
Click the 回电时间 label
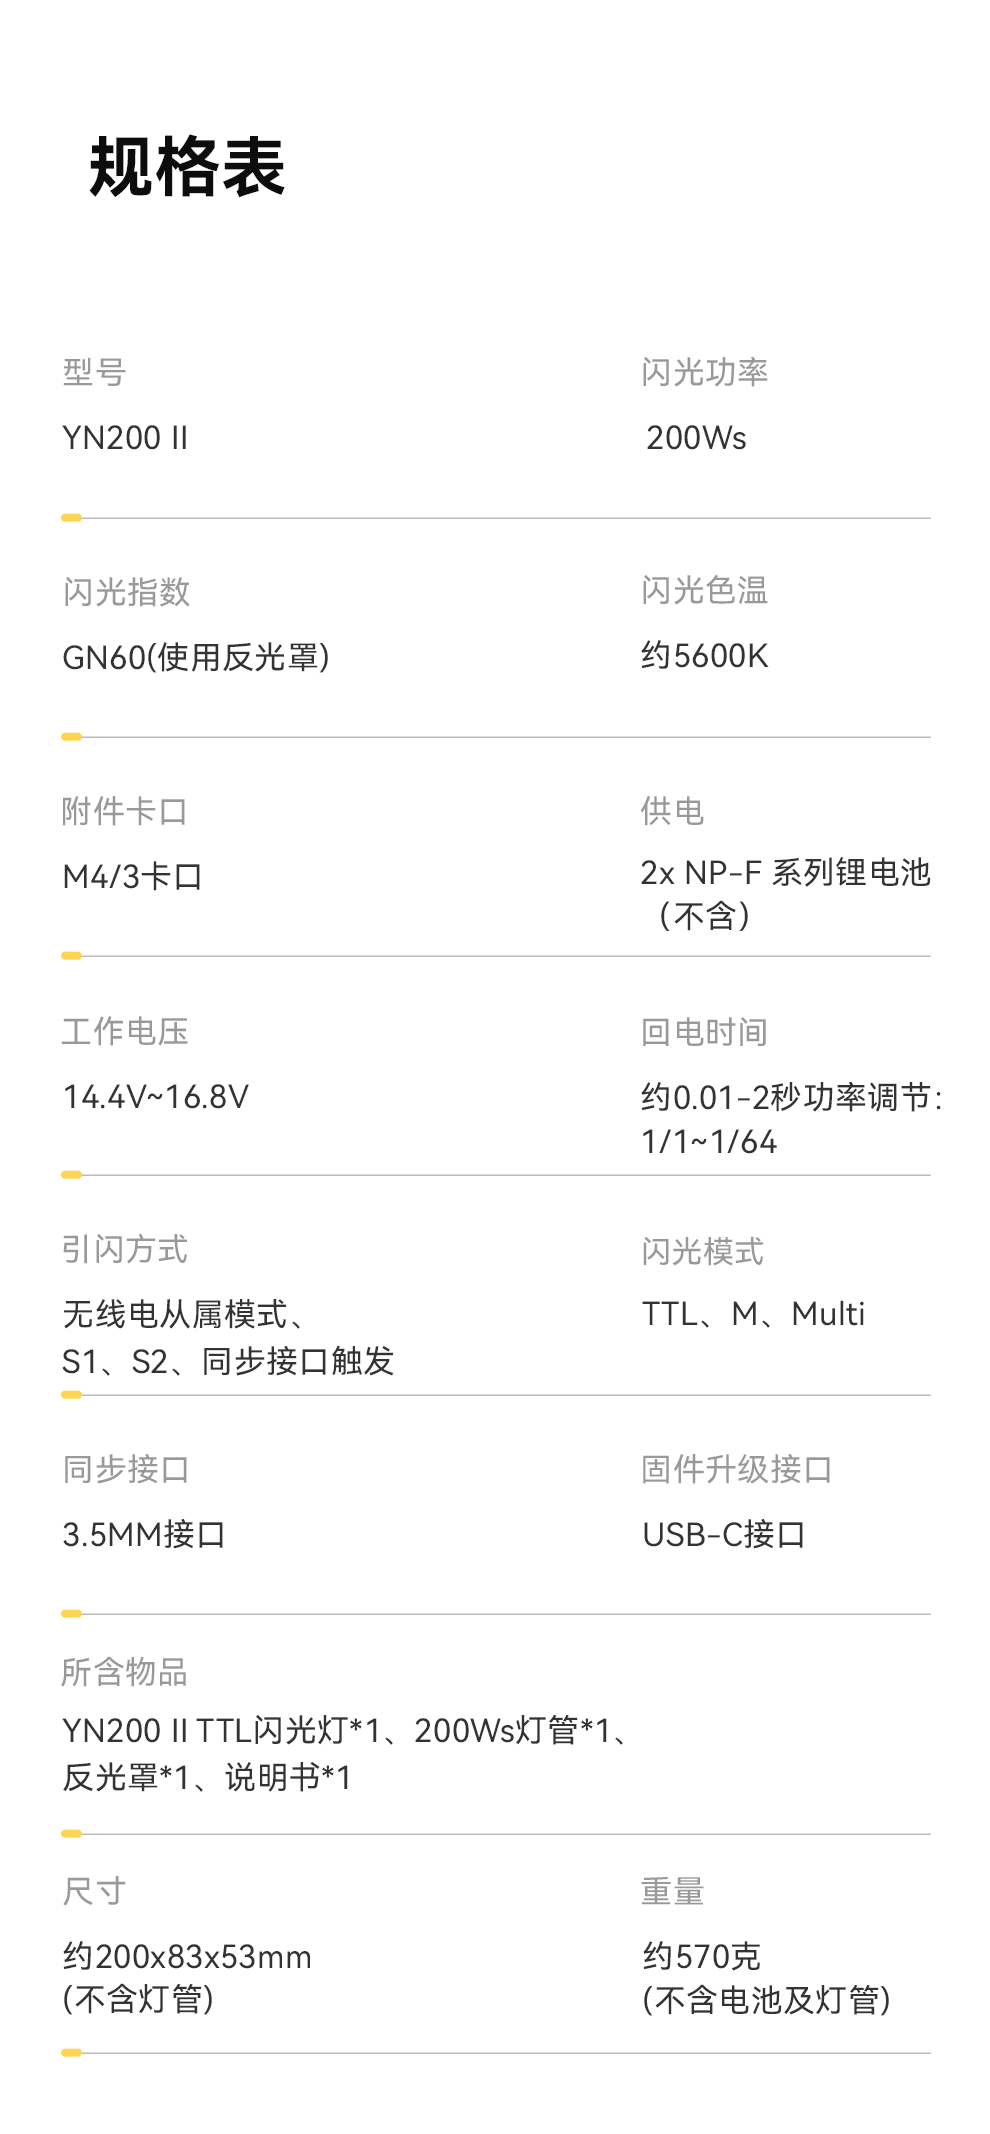[x=704, y=1032]
